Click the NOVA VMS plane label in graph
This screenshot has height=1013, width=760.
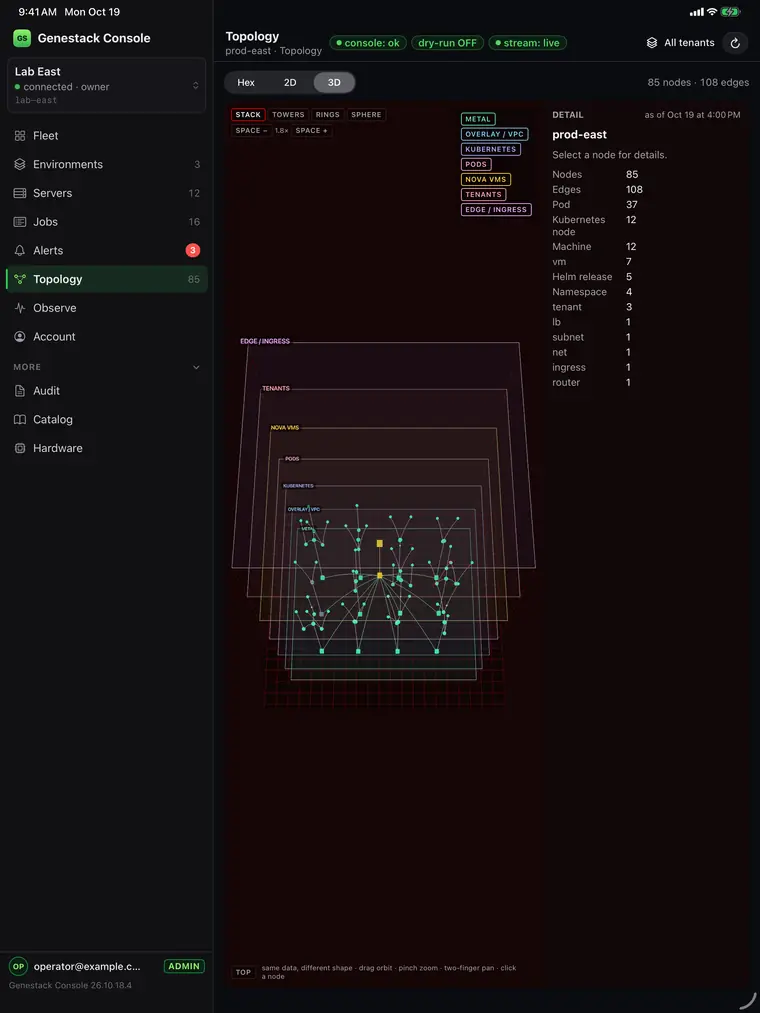pyautogui.click(x=285, y=428)
